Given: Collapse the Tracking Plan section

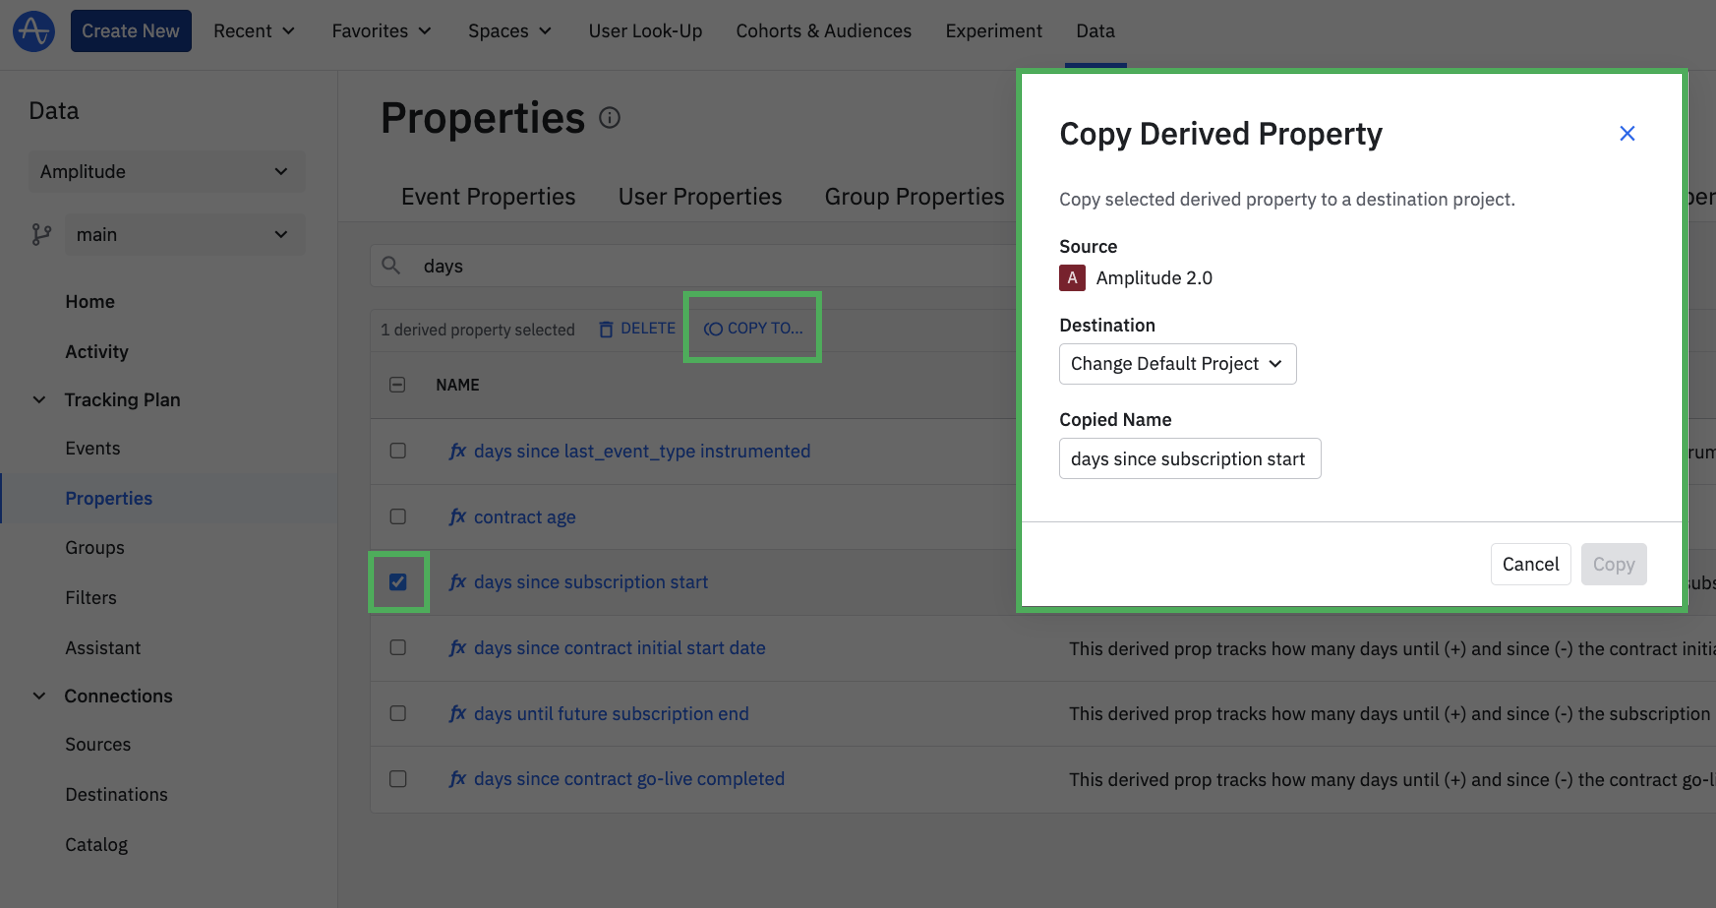Looking at the screenshot, I should (x=39, y=400).
